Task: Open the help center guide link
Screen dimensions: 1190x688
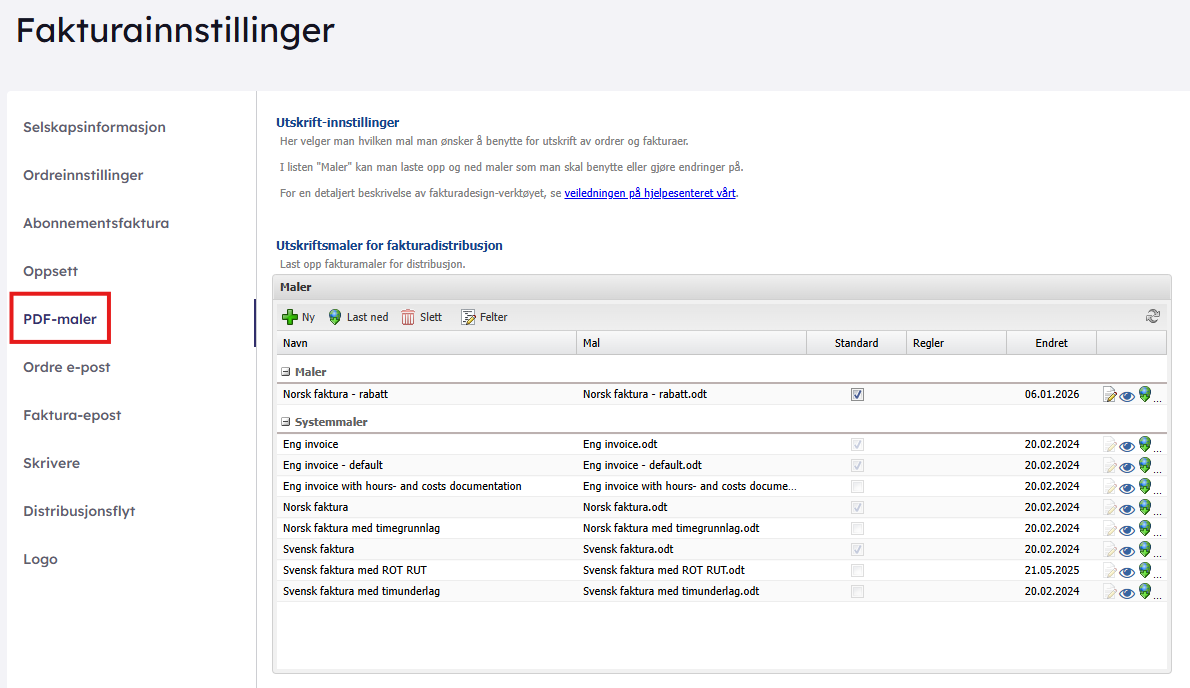Action: tap(650, 193)
